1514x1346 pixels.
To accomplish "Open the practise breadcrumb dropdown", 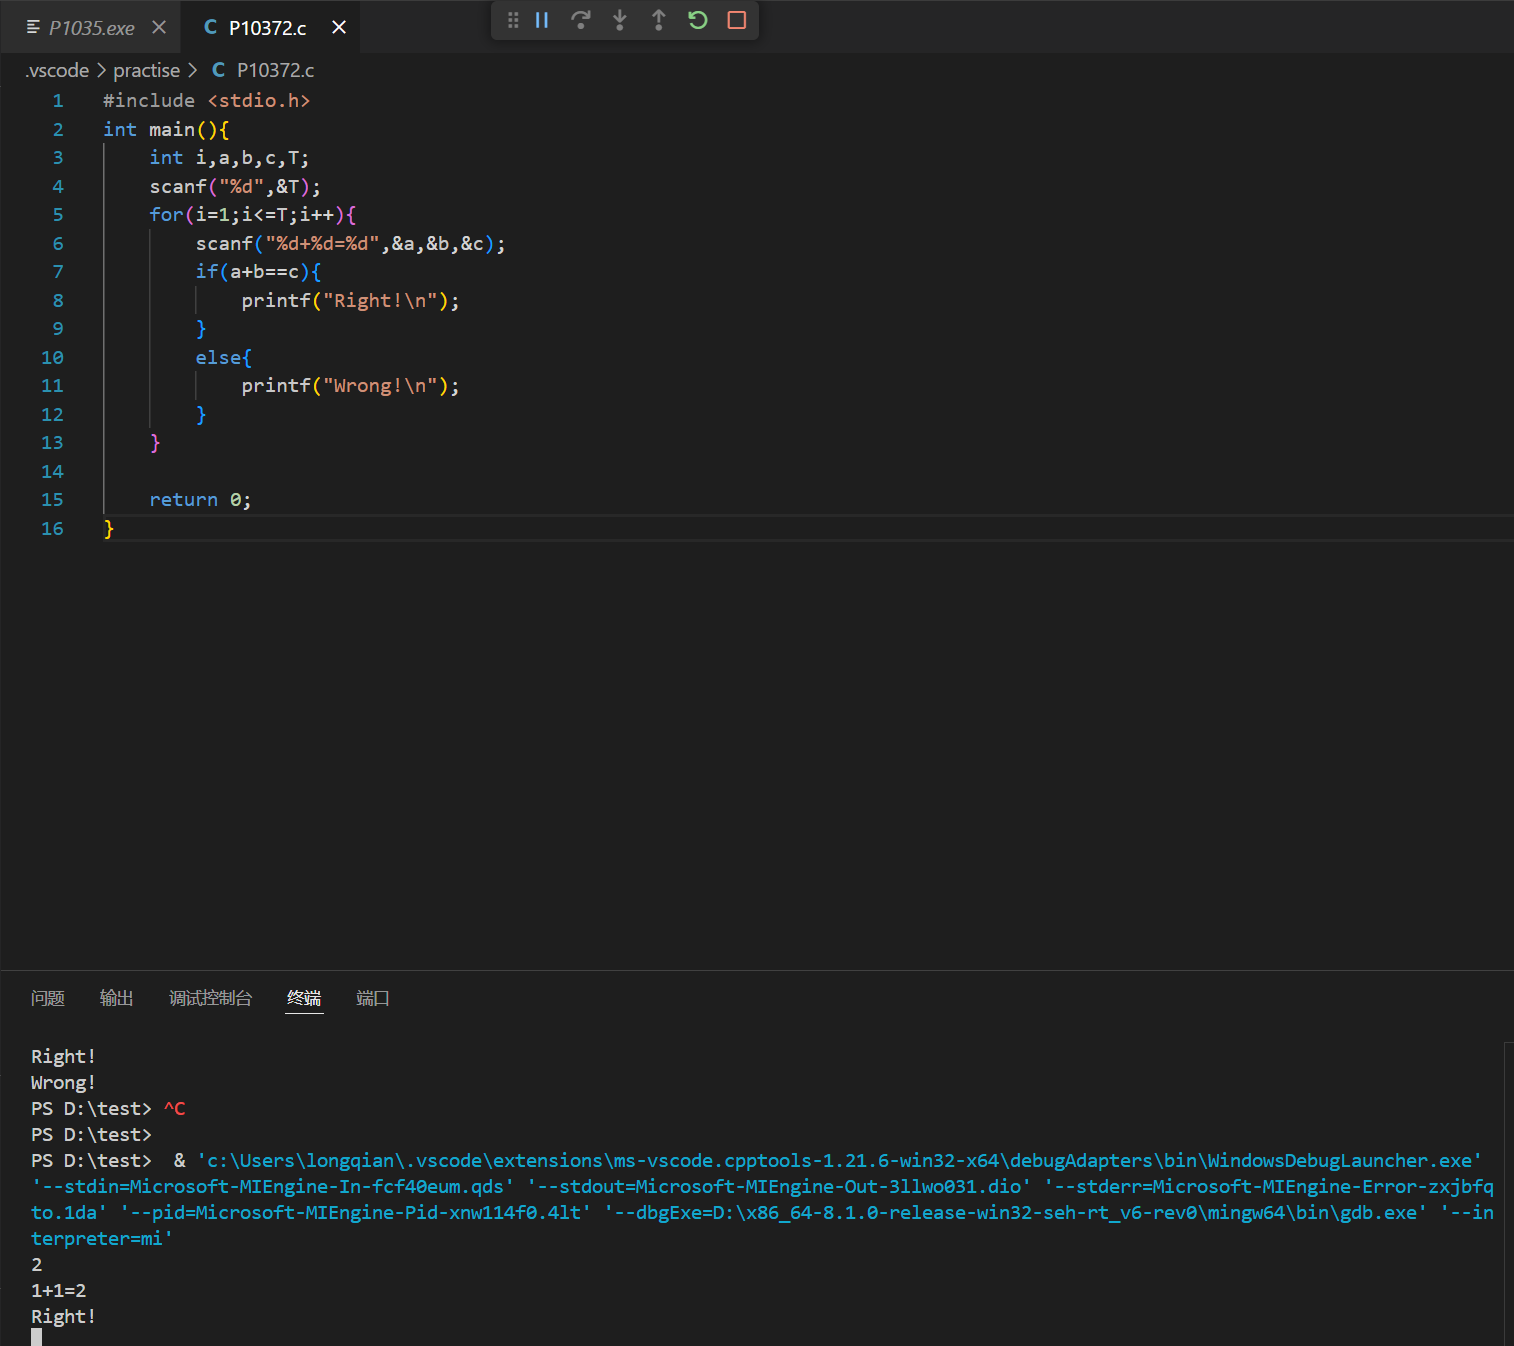I will click(x=146, y=70).
